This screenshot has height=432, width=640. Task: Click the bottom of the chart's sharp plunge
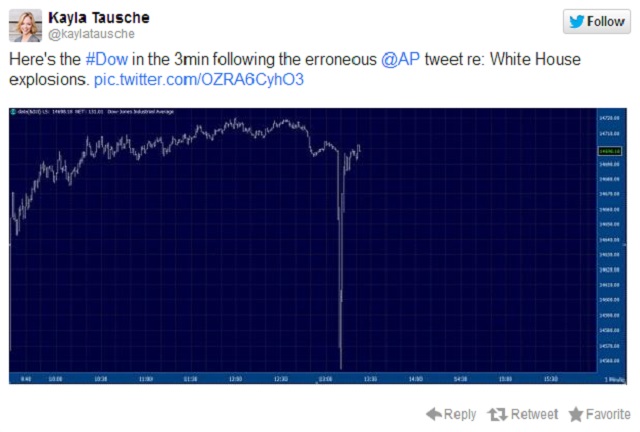[x=341, y=368]
